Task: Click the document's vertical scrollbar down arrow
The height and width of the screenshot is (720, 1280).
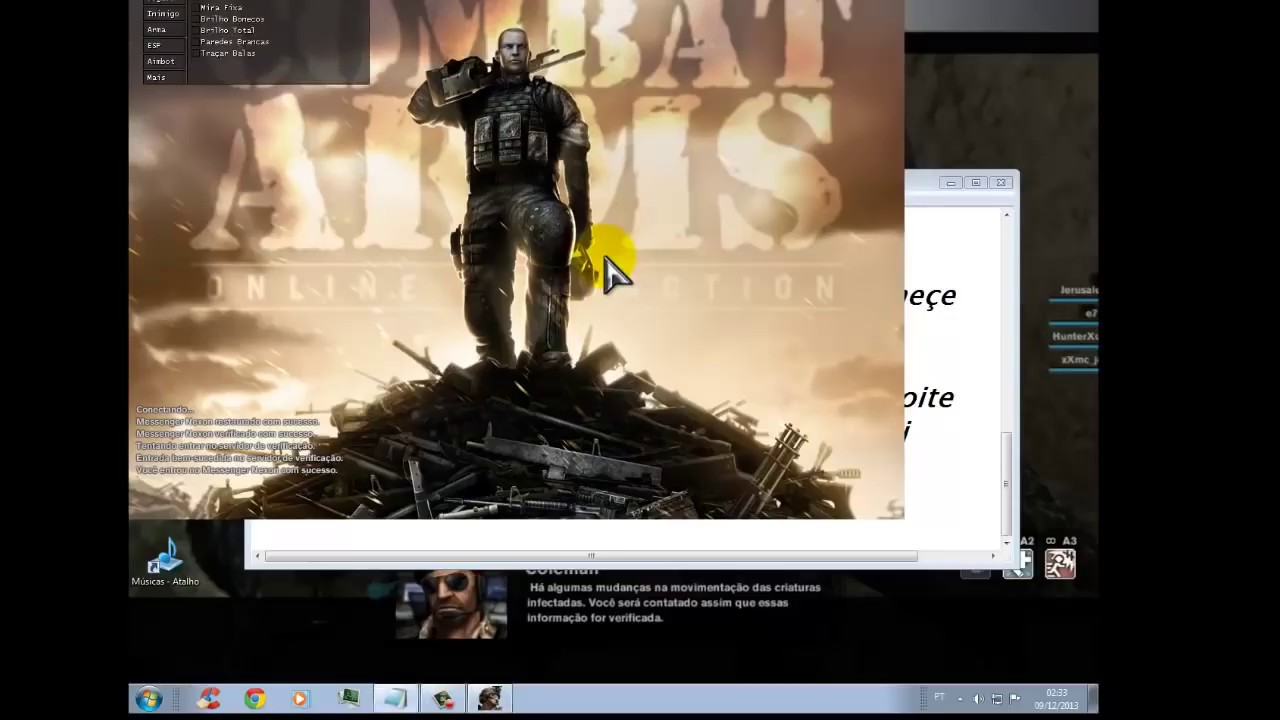Action: pyautogui.click(x=1006, y=543)
